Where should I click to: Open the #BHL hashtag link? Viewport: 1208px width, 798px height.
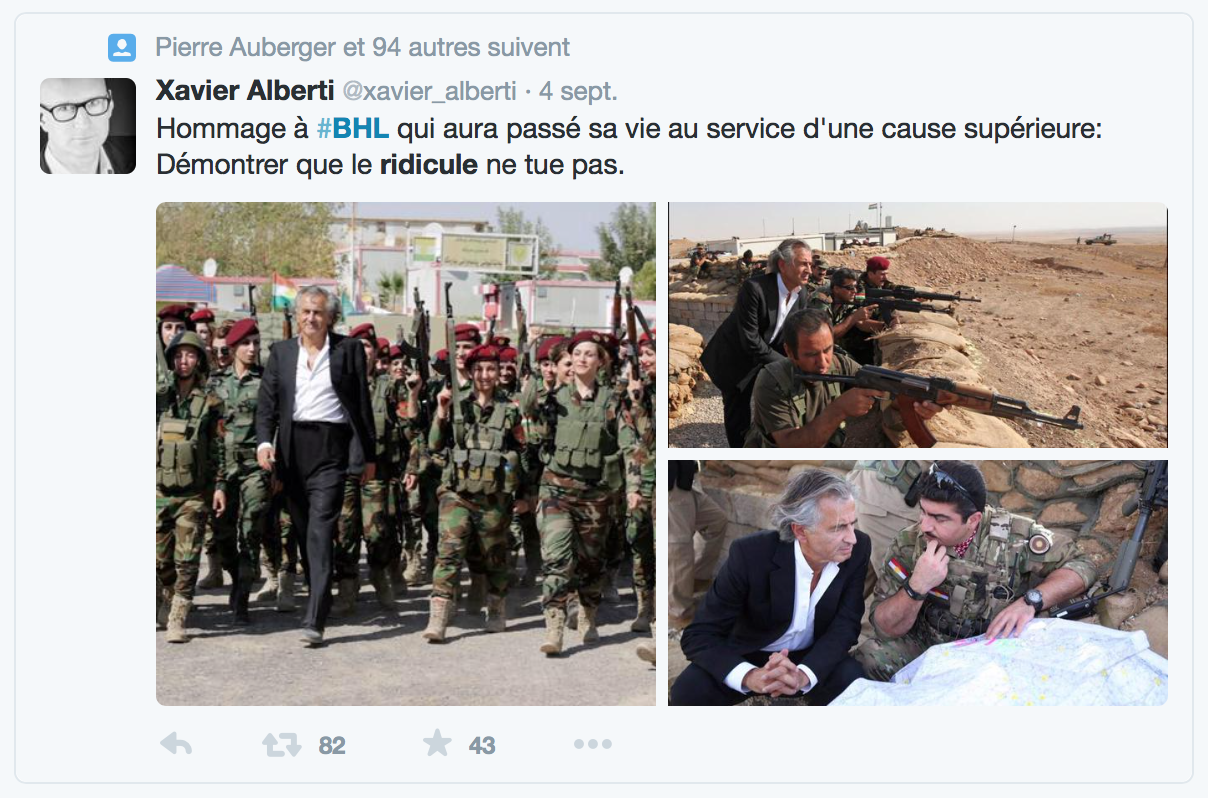point(352,129)
